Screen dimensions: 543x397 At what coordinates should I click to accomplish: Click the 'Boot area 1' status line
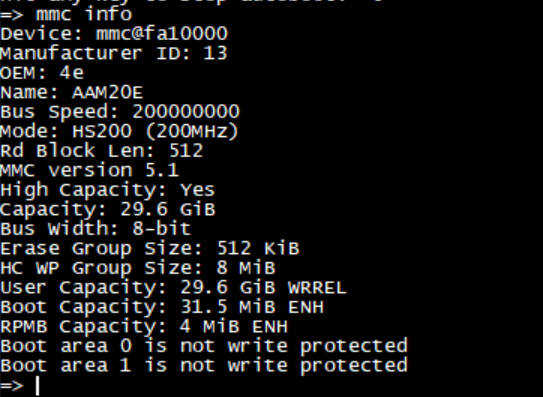point(204,365)
